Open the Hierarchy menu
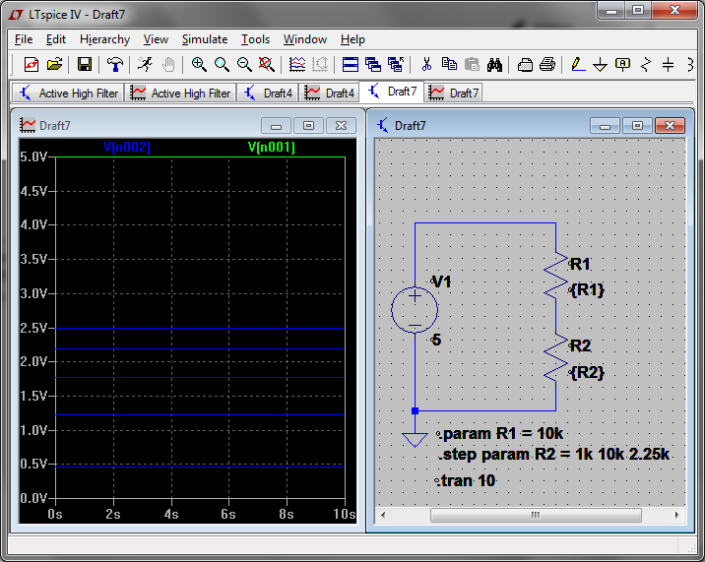 [105, 39]
